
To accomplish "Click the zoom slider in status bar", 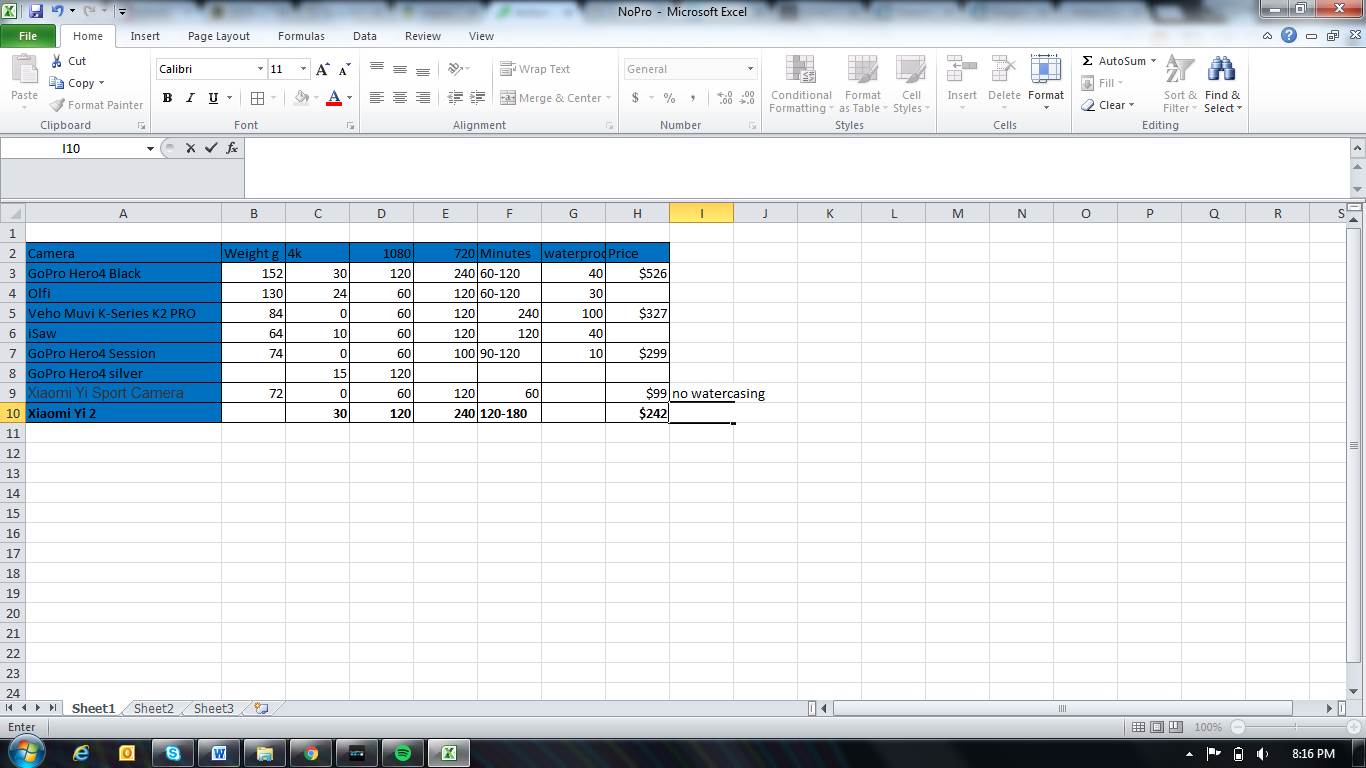I will (x=1295, y=727).
